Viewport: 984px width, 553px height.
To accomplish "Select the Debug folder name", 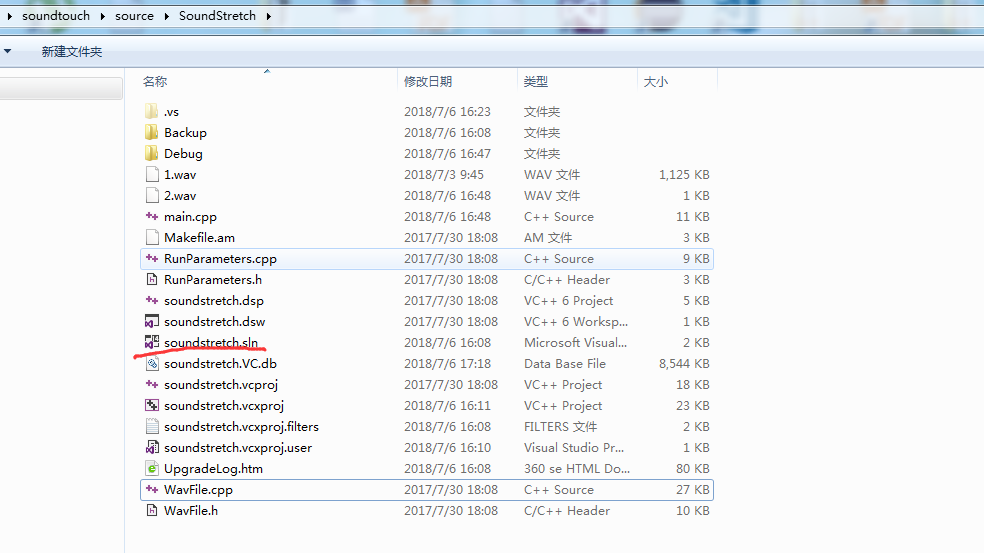I will tap(183, 154).
